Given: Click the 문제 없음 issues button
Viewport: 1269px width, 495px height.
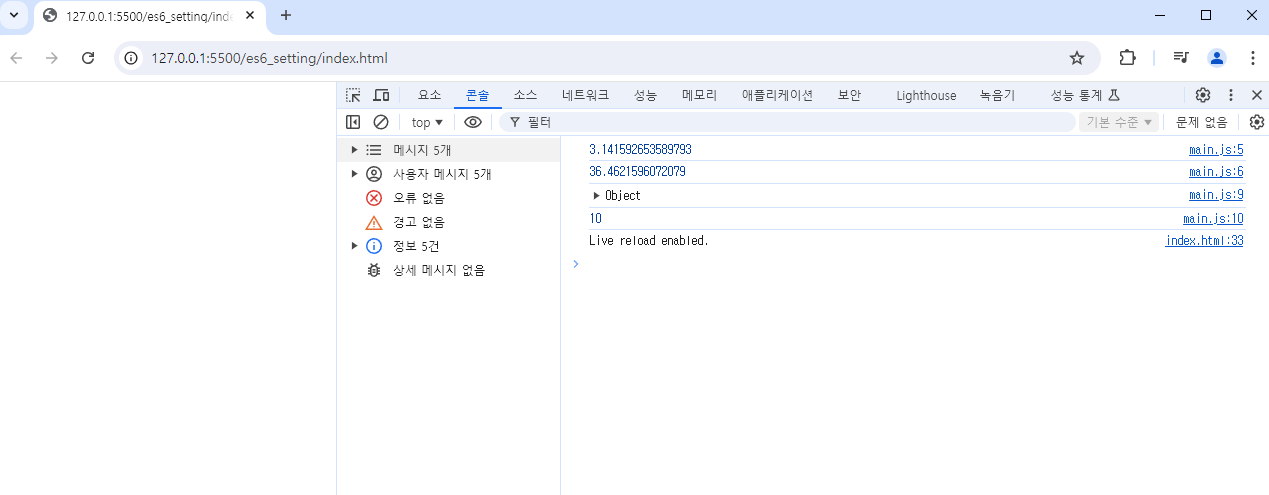Looking at the screenshot, I should [x=1202, y=122].
